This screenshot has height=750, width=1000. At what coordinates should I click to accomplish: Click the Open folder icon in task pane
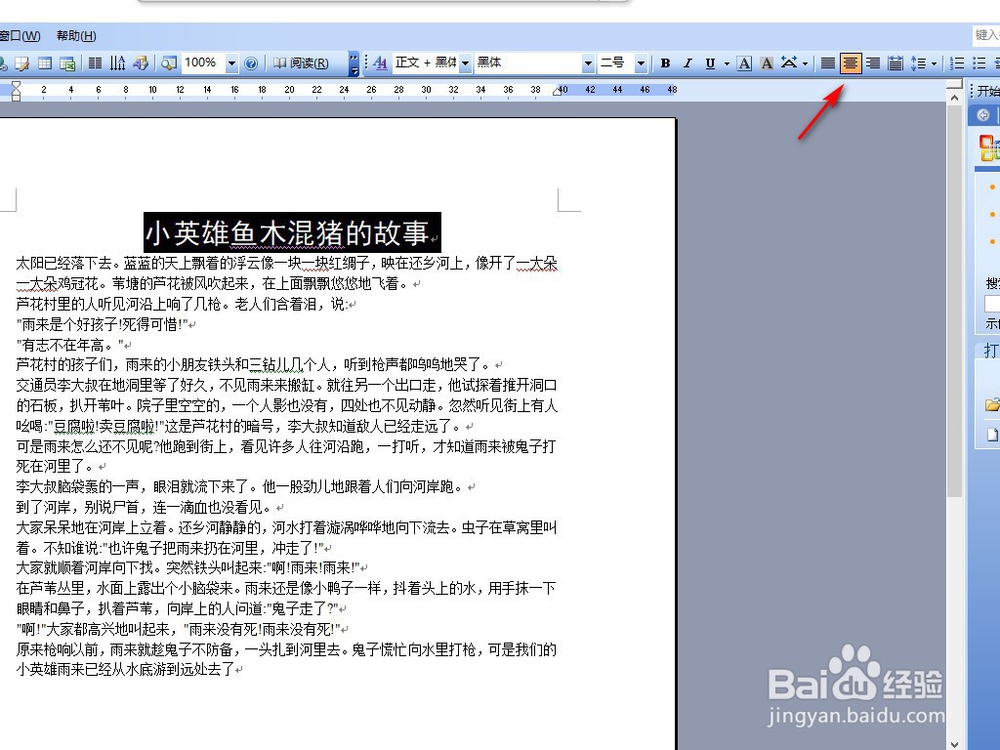[x=992, y=404]
